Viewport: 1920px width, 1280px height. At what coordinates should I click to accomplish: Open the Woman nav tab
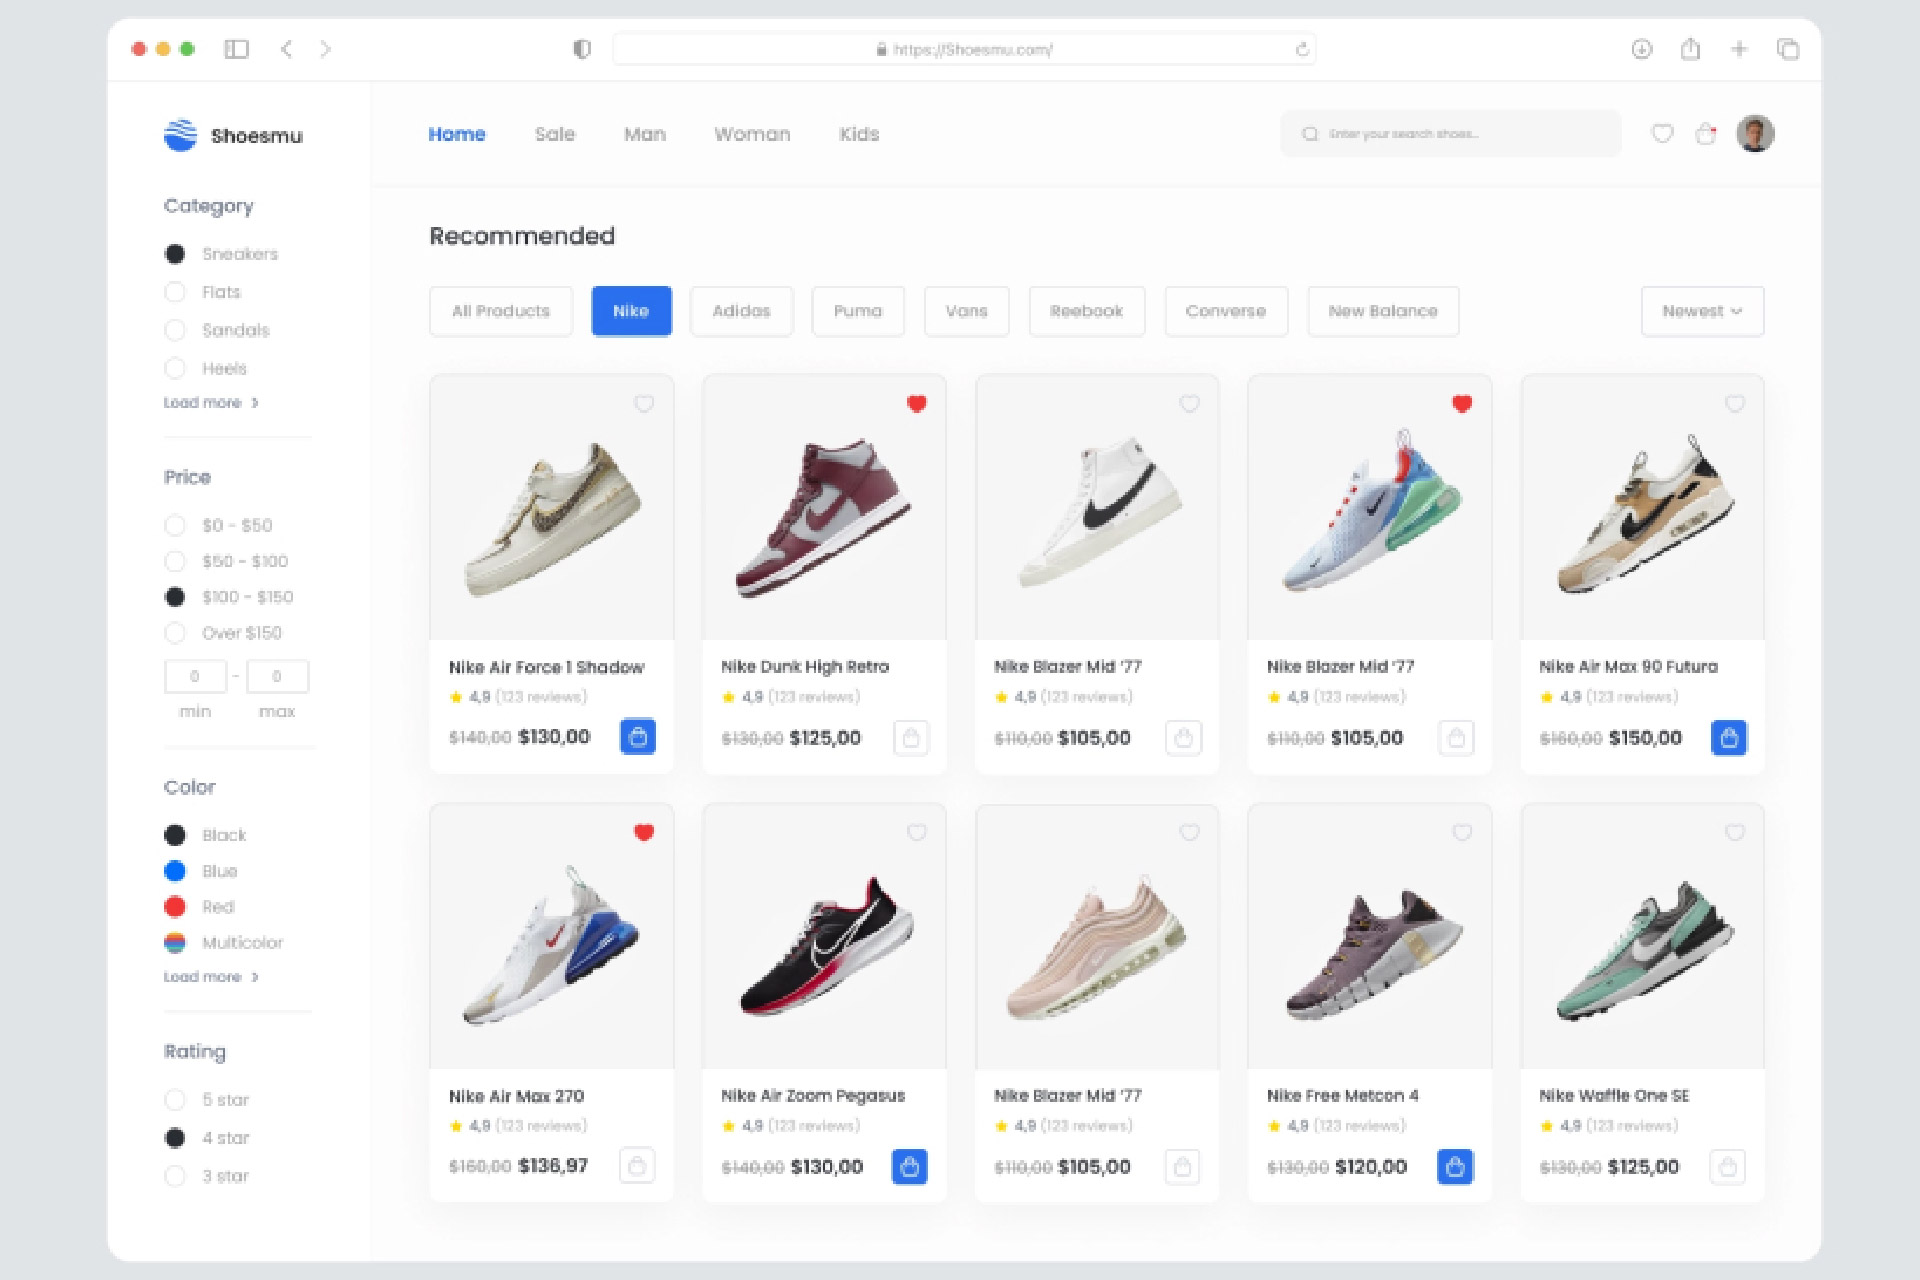coord(752,134)
